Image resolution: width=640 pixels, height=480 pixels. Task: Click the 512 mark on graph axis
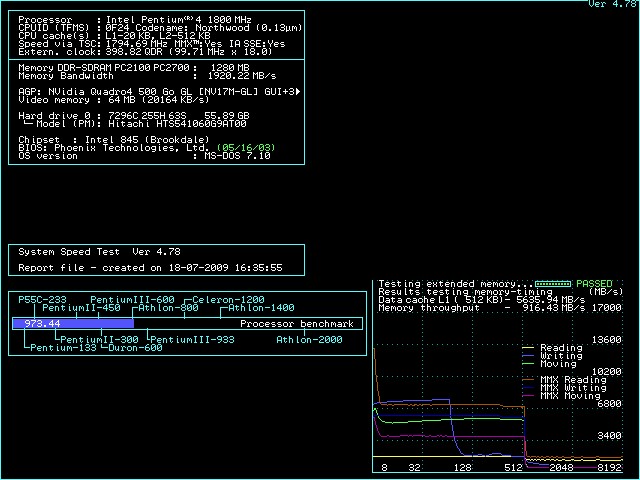point(513,467)
